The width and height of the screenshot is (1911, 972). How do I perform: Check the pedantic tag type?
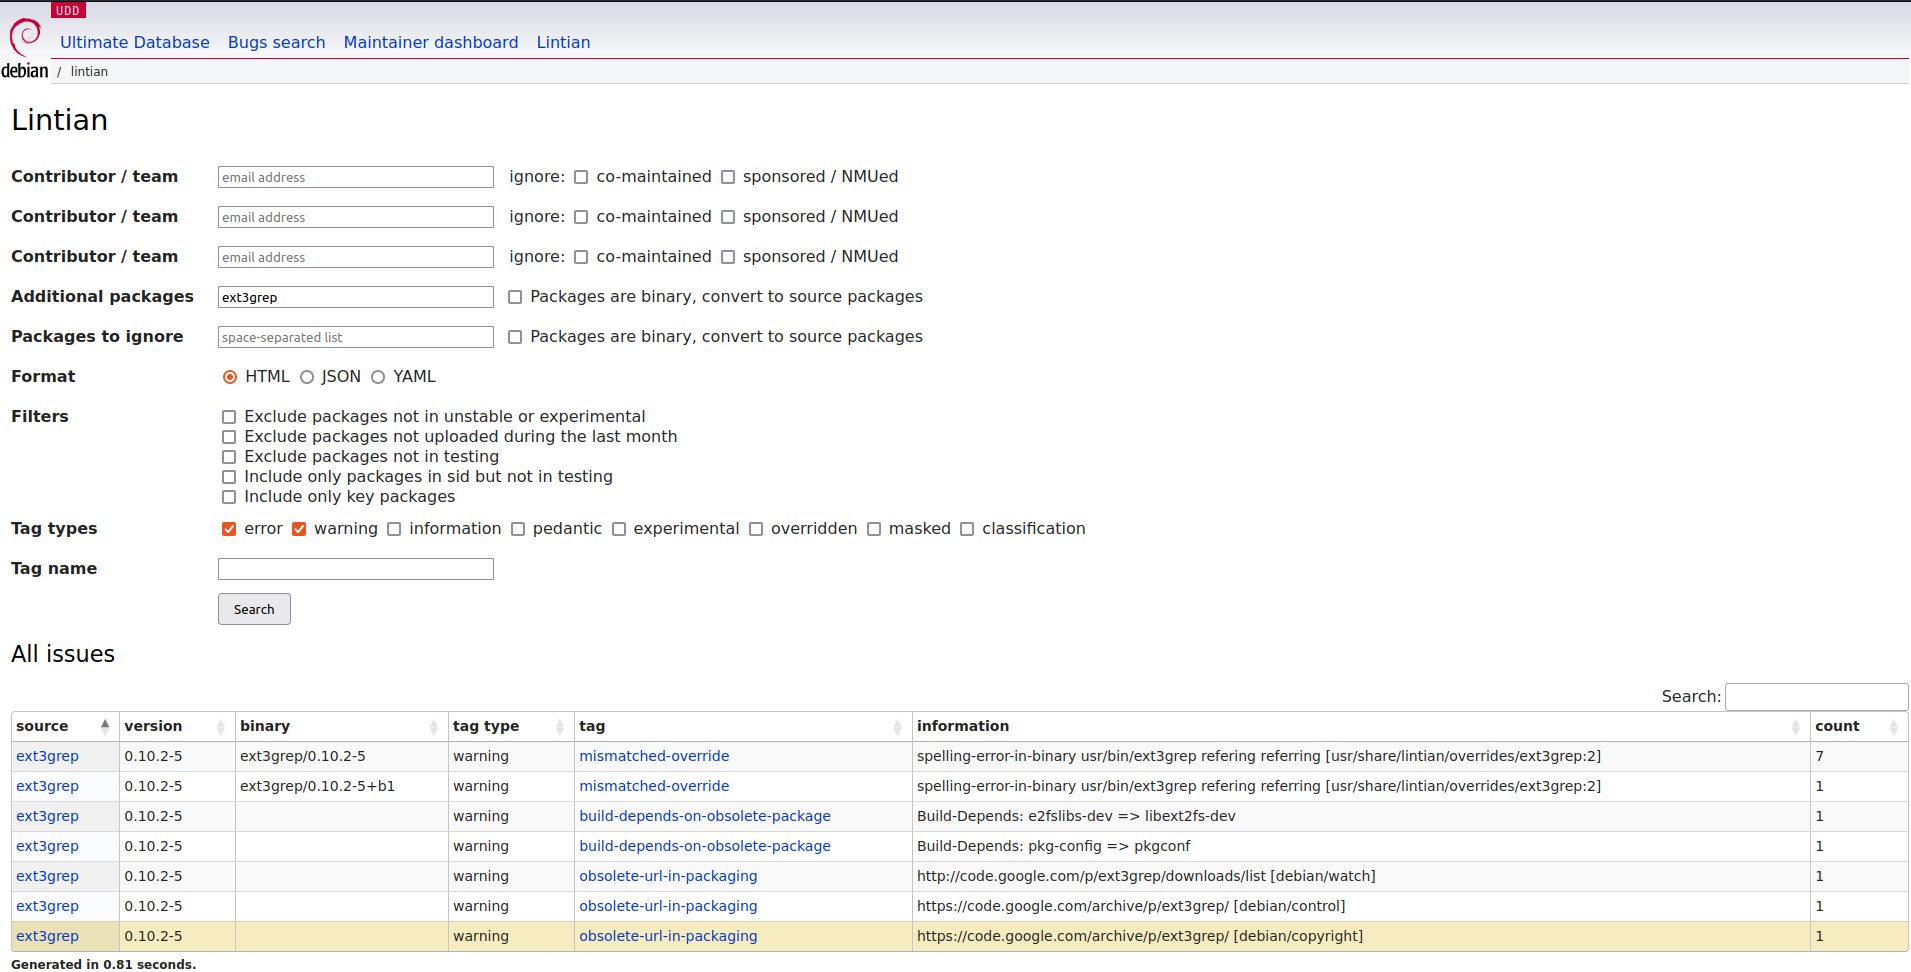(x=518, y=529)
